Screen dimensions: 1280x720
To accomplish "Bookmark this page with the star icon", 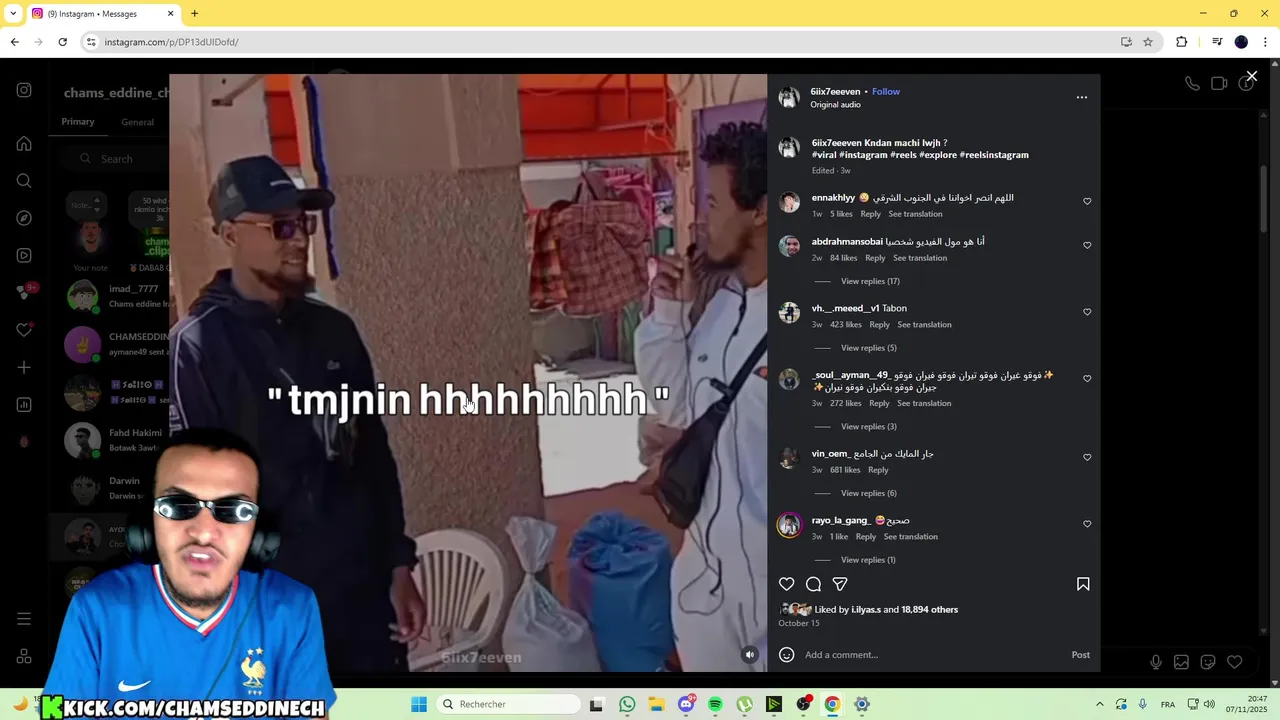I will pyautogui.click(x=1148, y=42).
